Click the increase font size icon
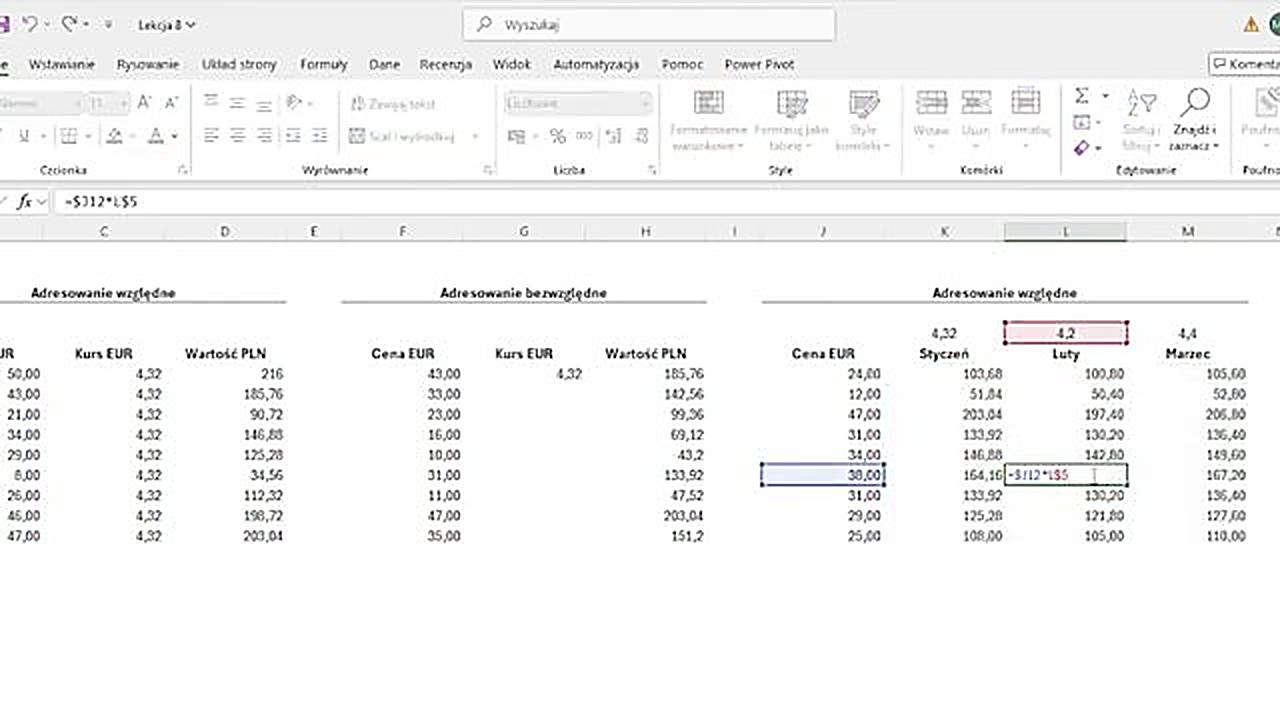The width and height of the screenshot is (1280, 720). 145,103
